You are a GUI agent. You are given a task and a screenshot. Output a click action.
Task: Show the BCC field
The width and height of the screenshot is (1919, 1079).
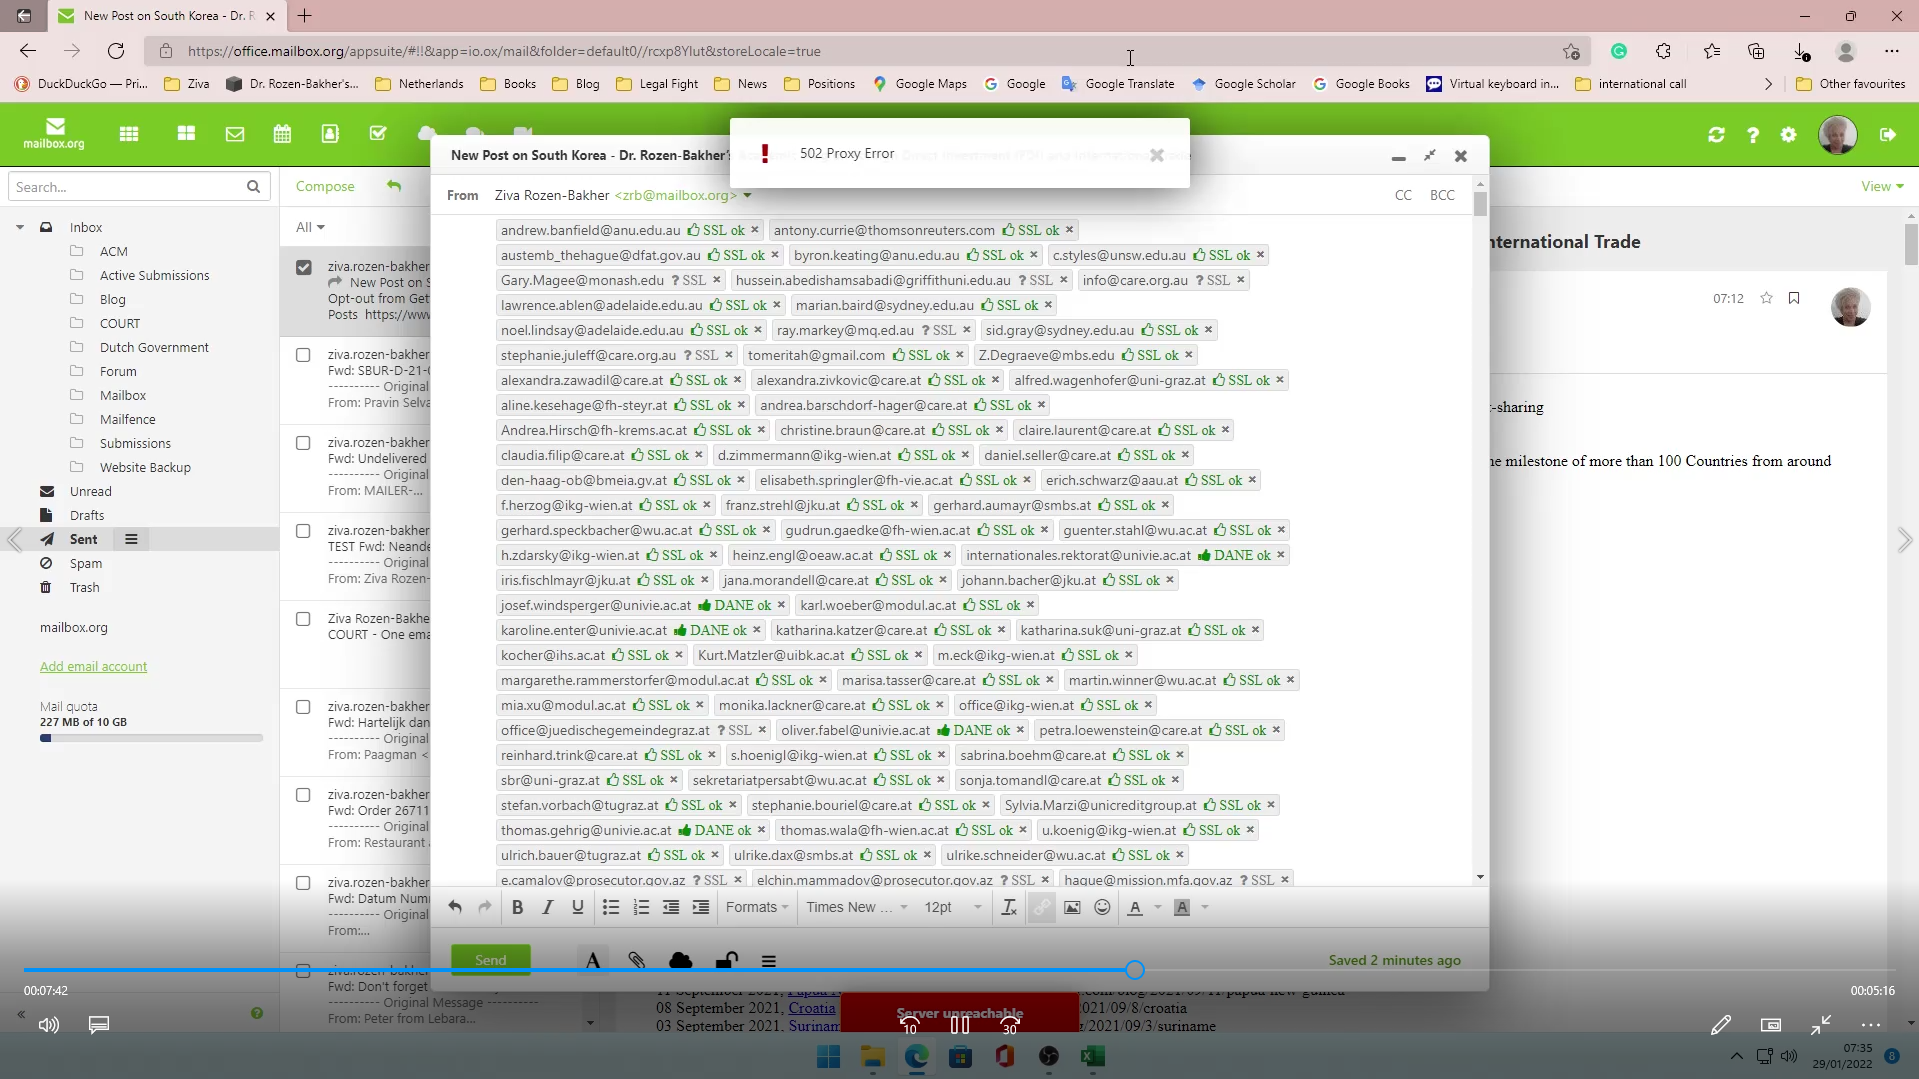1442,195
